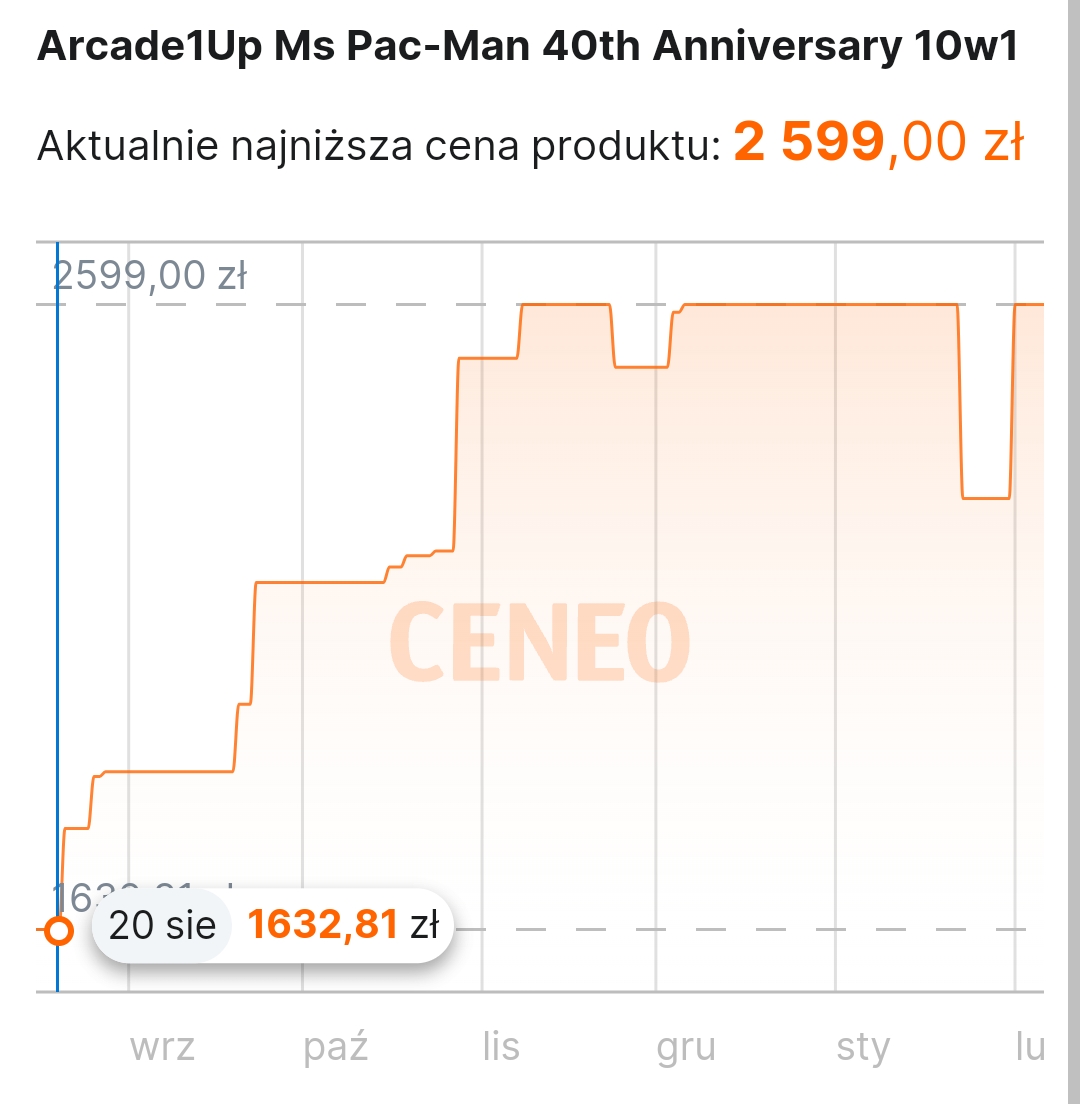The height and width of the screenshot is (1104, 1080).
Task: Click the 'Aktualnie najniższa cena produktu' label
Action: [x=379, y=146]
